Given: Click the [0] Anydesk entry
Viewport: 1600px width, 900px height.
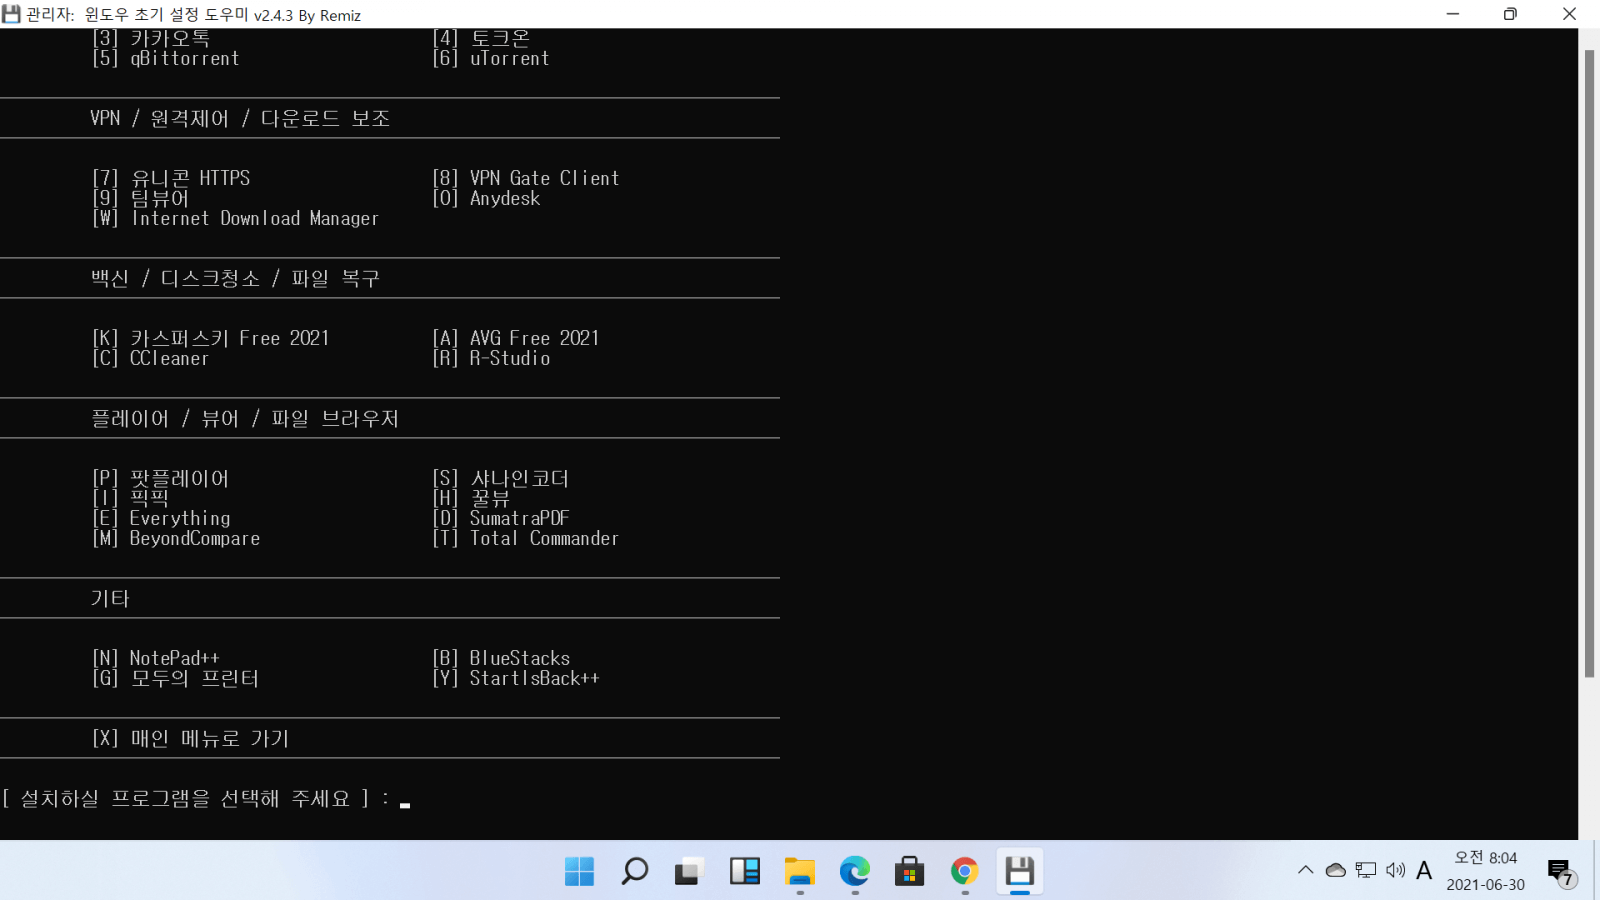Looking at the screenshot, I should (486, 198).
